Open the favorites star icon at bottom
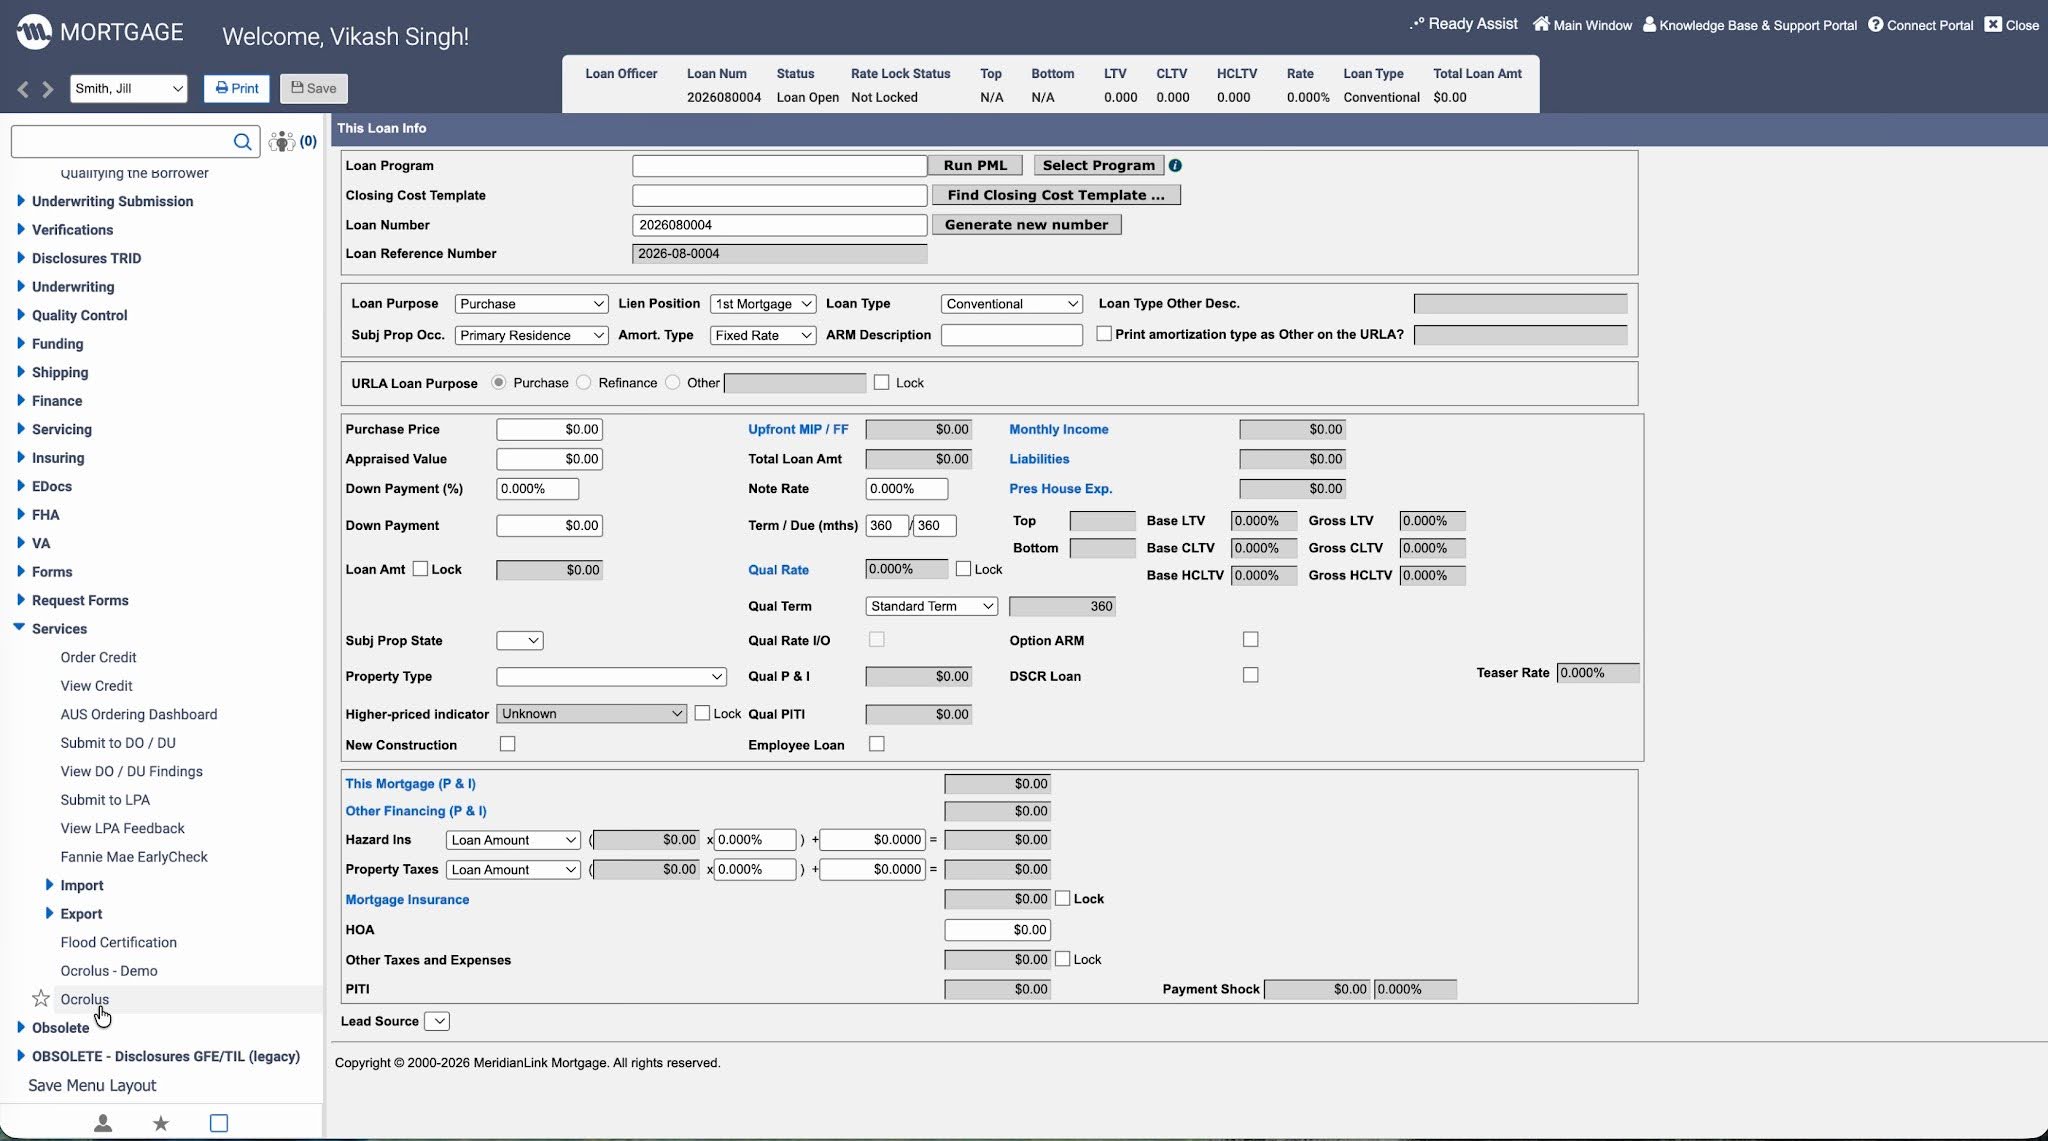 pyautogui.click(x=161, y=1124)
